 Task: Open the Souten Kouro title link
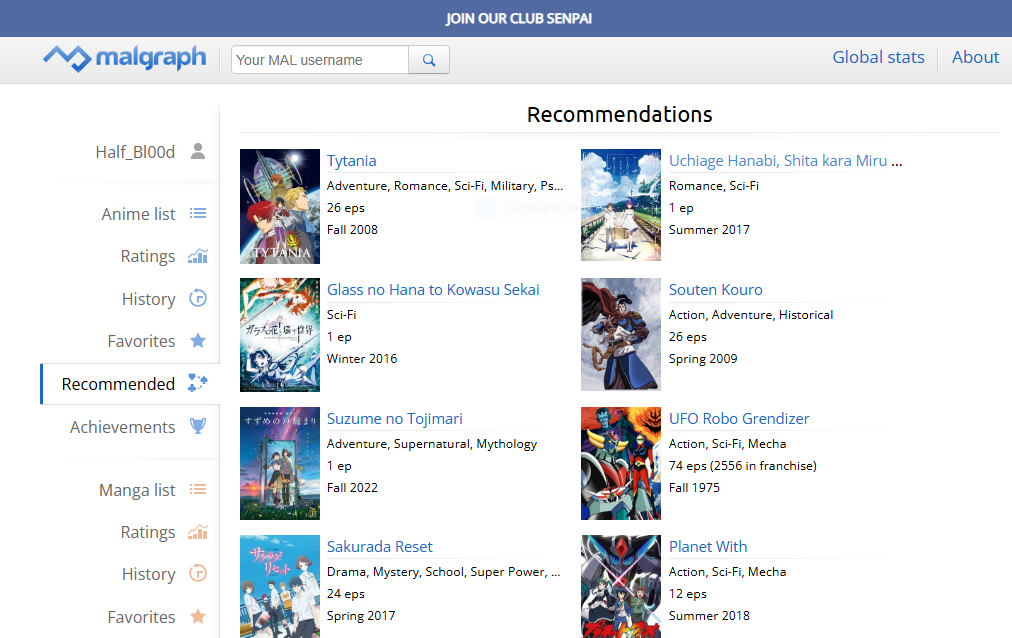[716, 290]
